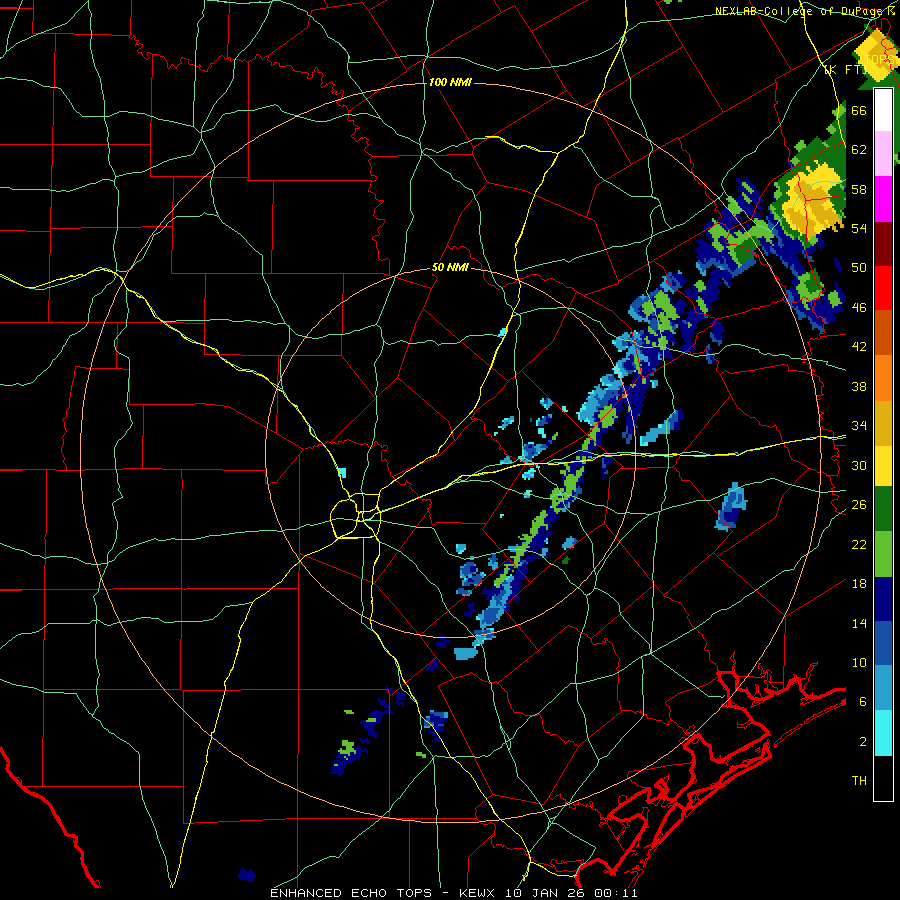Select the dark red legend swatch
This screenshot has width=900, height=900.
tap(883, 245)
